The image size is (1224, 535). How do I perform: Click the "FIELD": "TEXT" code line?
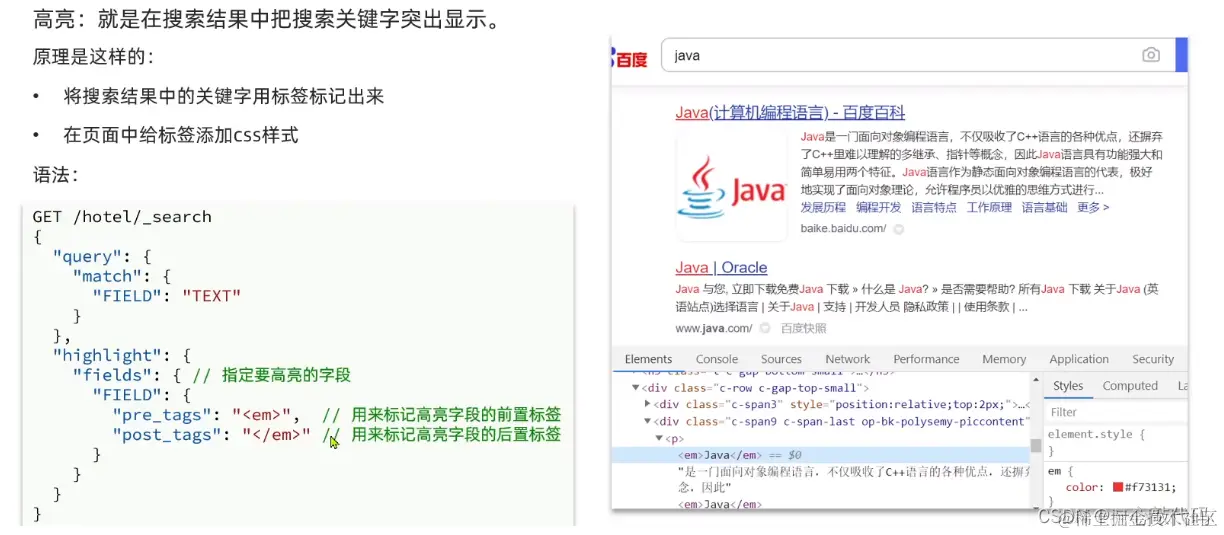coord(166,295)
